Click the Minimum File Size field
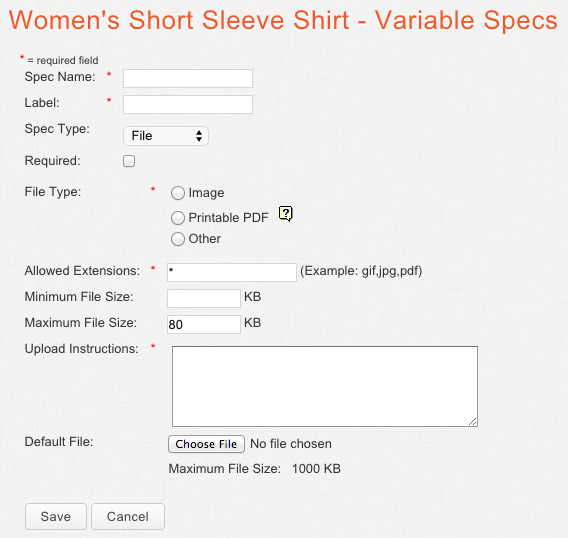The width and height of the screenshot is (568, 538). 204,298
